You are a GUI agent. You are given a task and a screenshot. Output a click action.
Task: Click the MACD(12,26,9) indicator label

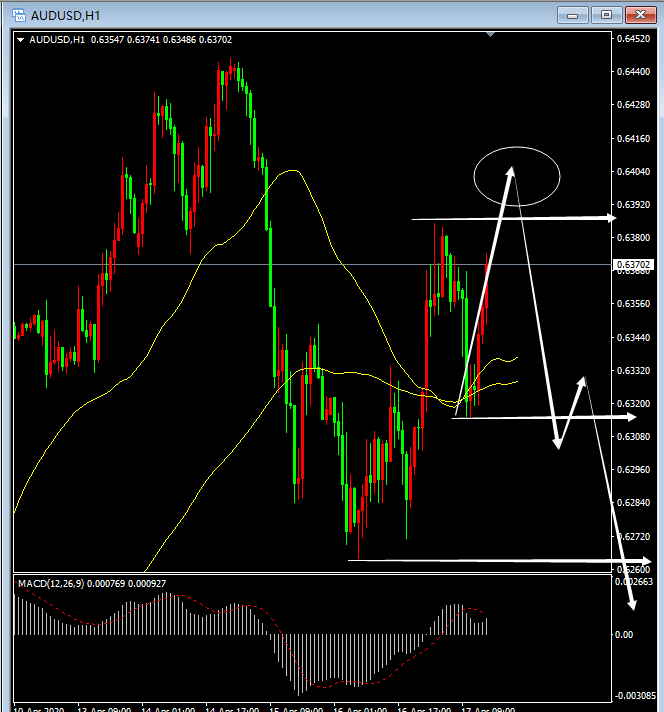[51, 583]
